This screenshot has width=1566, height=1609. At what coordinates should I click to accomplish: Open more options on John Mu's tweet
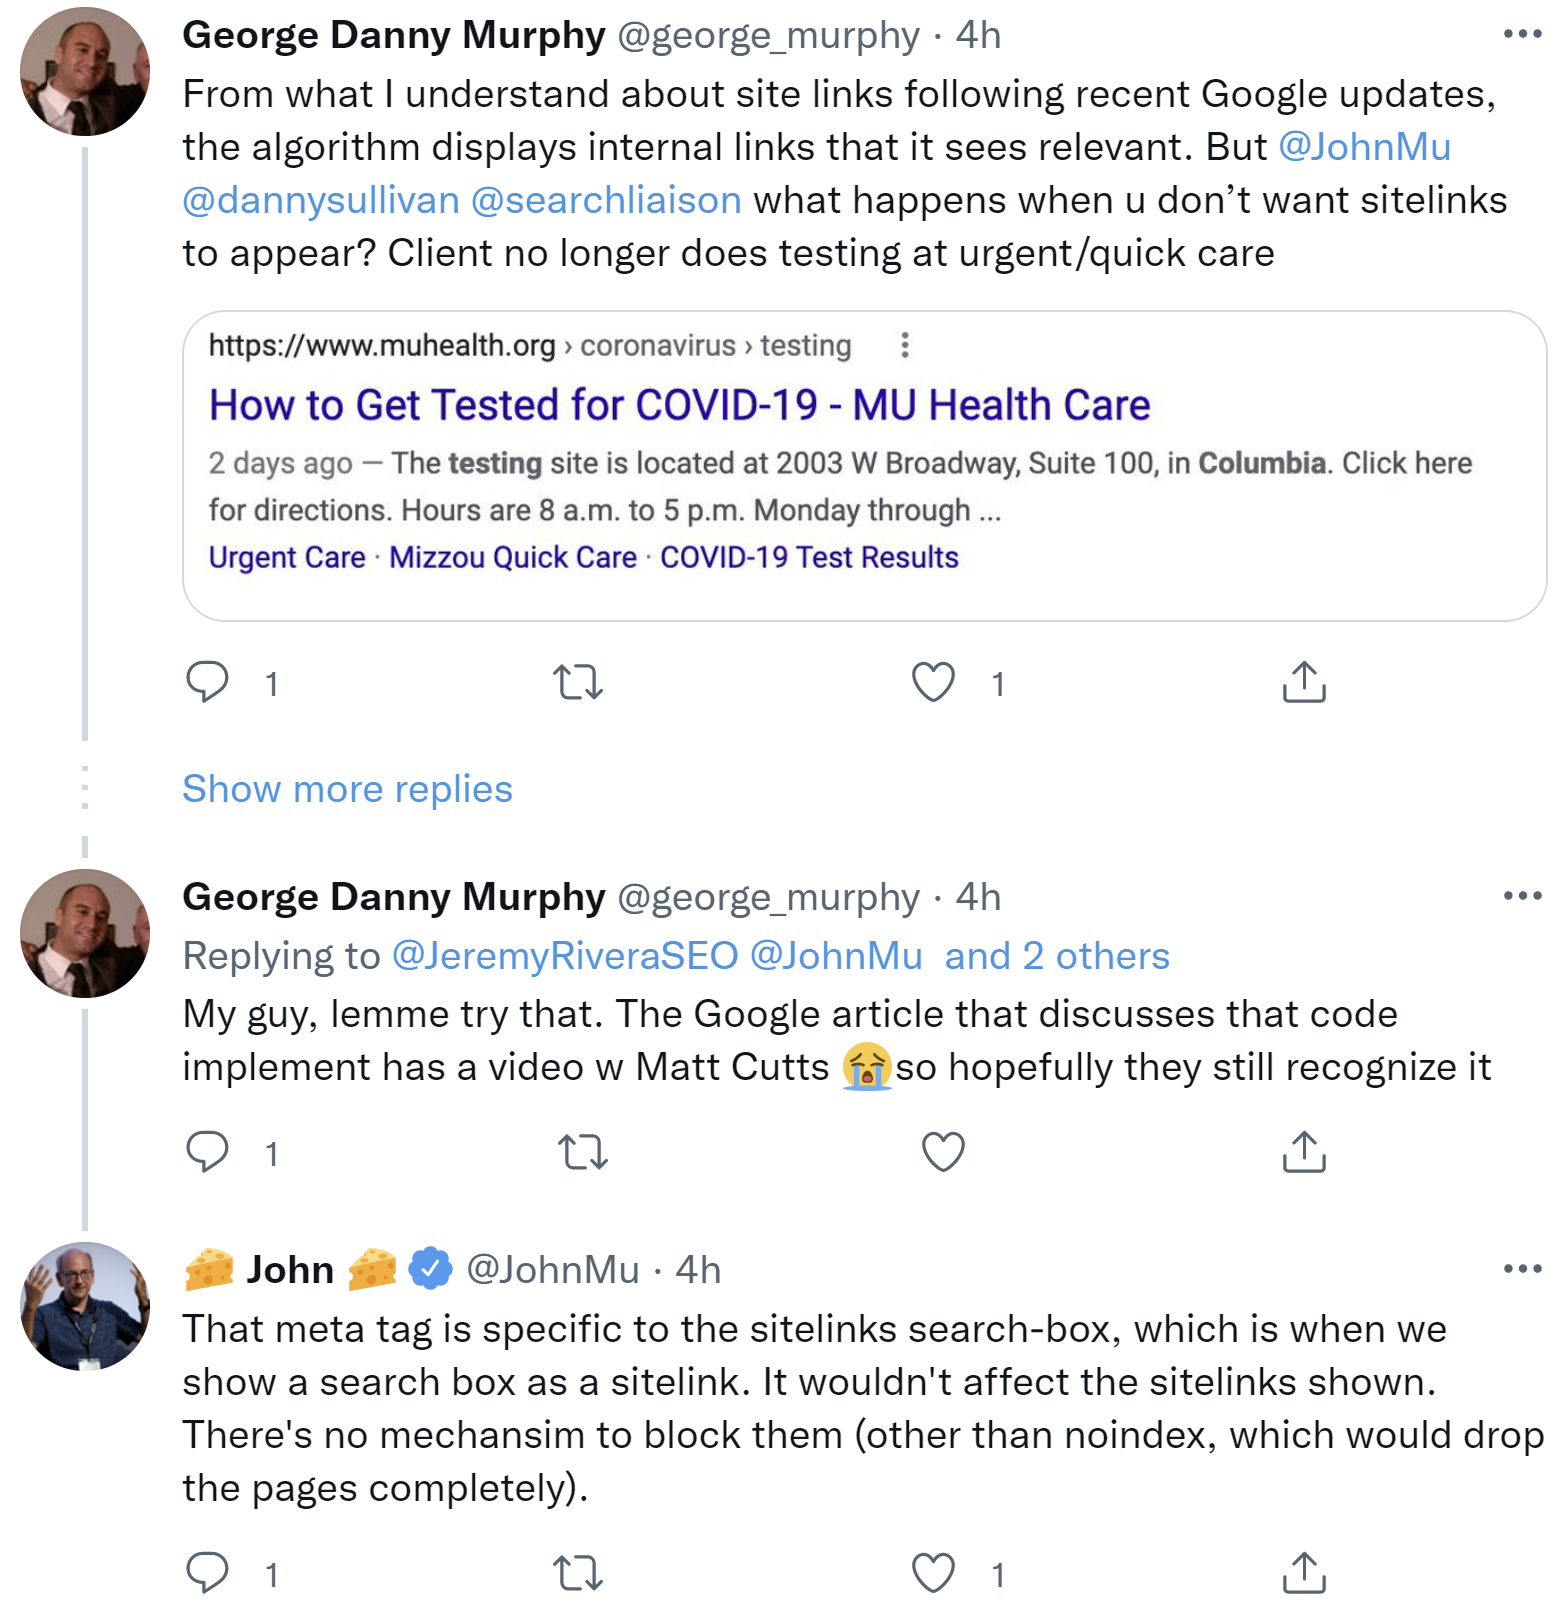coord(1521,1267)
